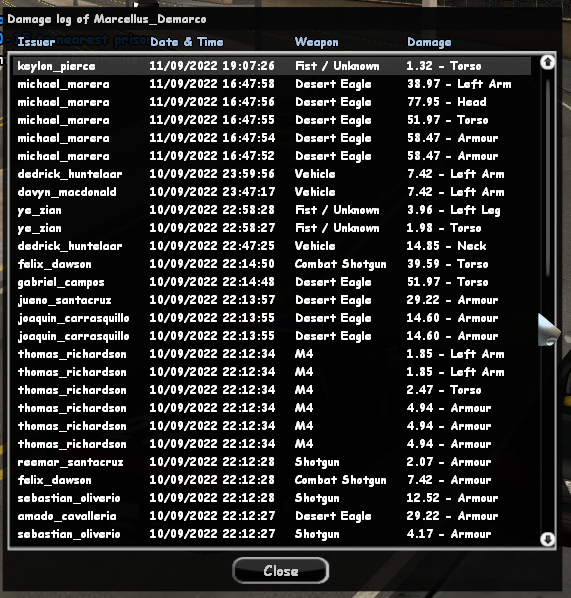Select dedrick_huntelaar row at 23:59:56
This screenshot has width=571, height=598.
click(272, 174)
